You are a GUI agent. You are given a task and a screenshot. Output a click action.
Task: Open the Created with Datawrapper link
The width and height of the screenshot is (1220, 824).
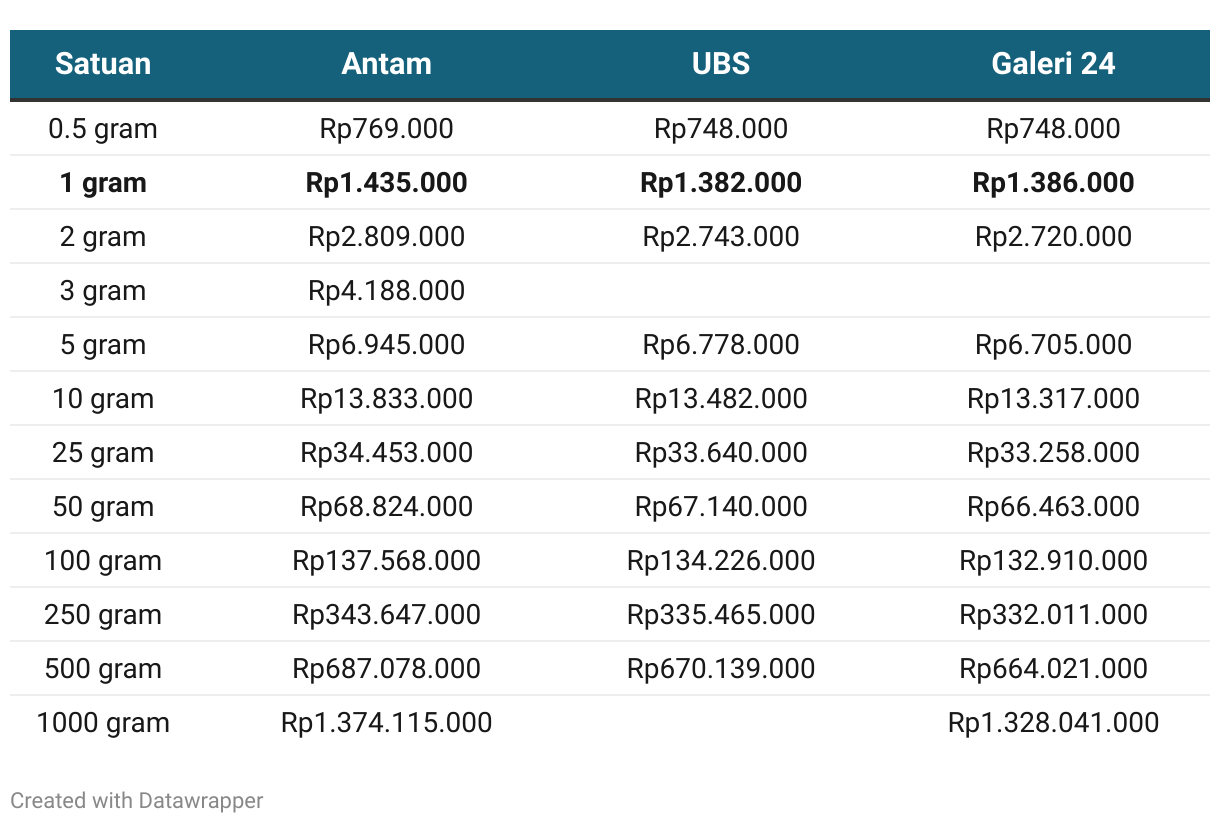click(137, 800)
